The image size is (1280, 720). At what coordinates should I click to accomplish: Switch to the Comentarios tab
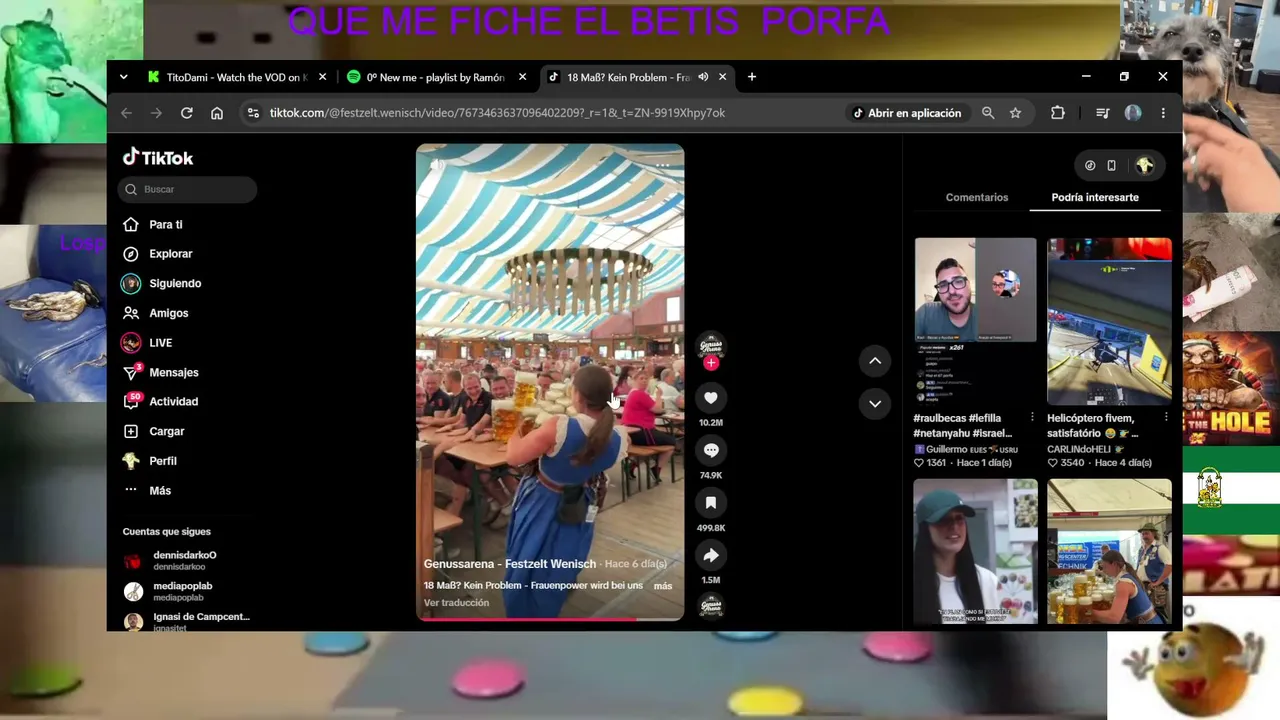(x=977, y=198)
